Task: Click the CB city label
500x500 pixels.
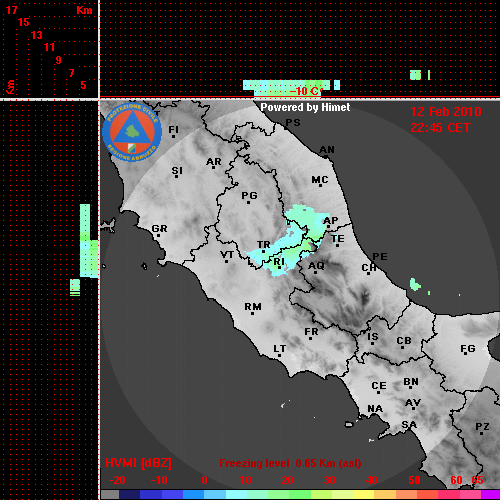Action: 404,341
